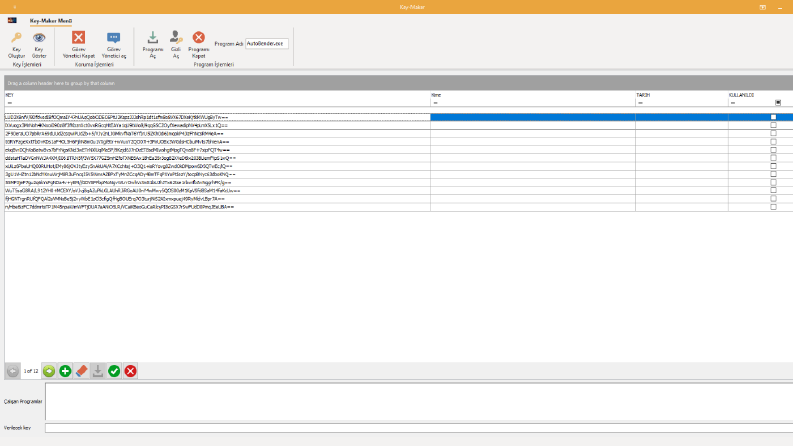793x446 pixels.
Task: Click the Programı Aç download icon
Action: pos(152,37)
